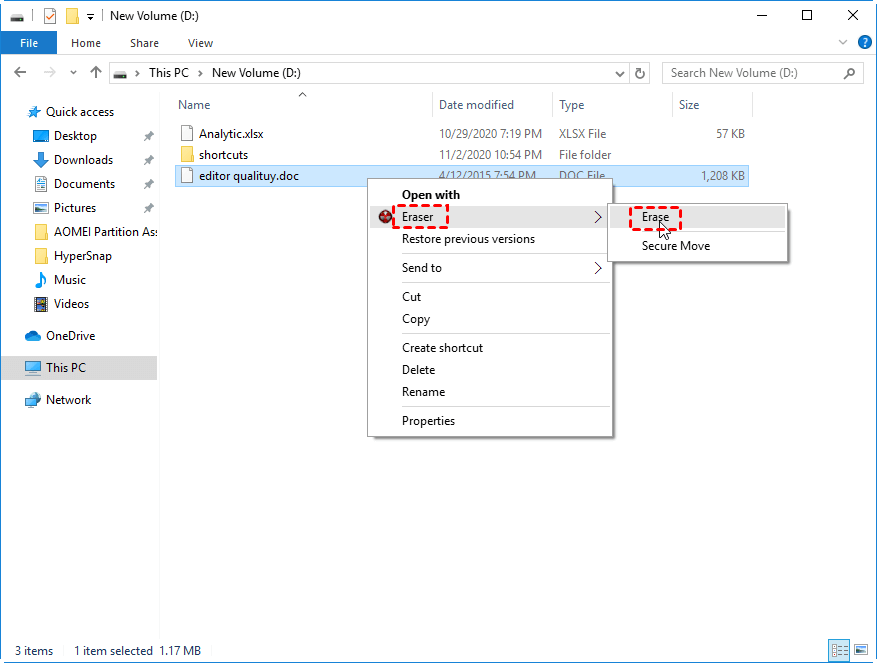Sort files by Date modified column
The image size is (877, 663).
pyautogui.click(x=476, y=105)
